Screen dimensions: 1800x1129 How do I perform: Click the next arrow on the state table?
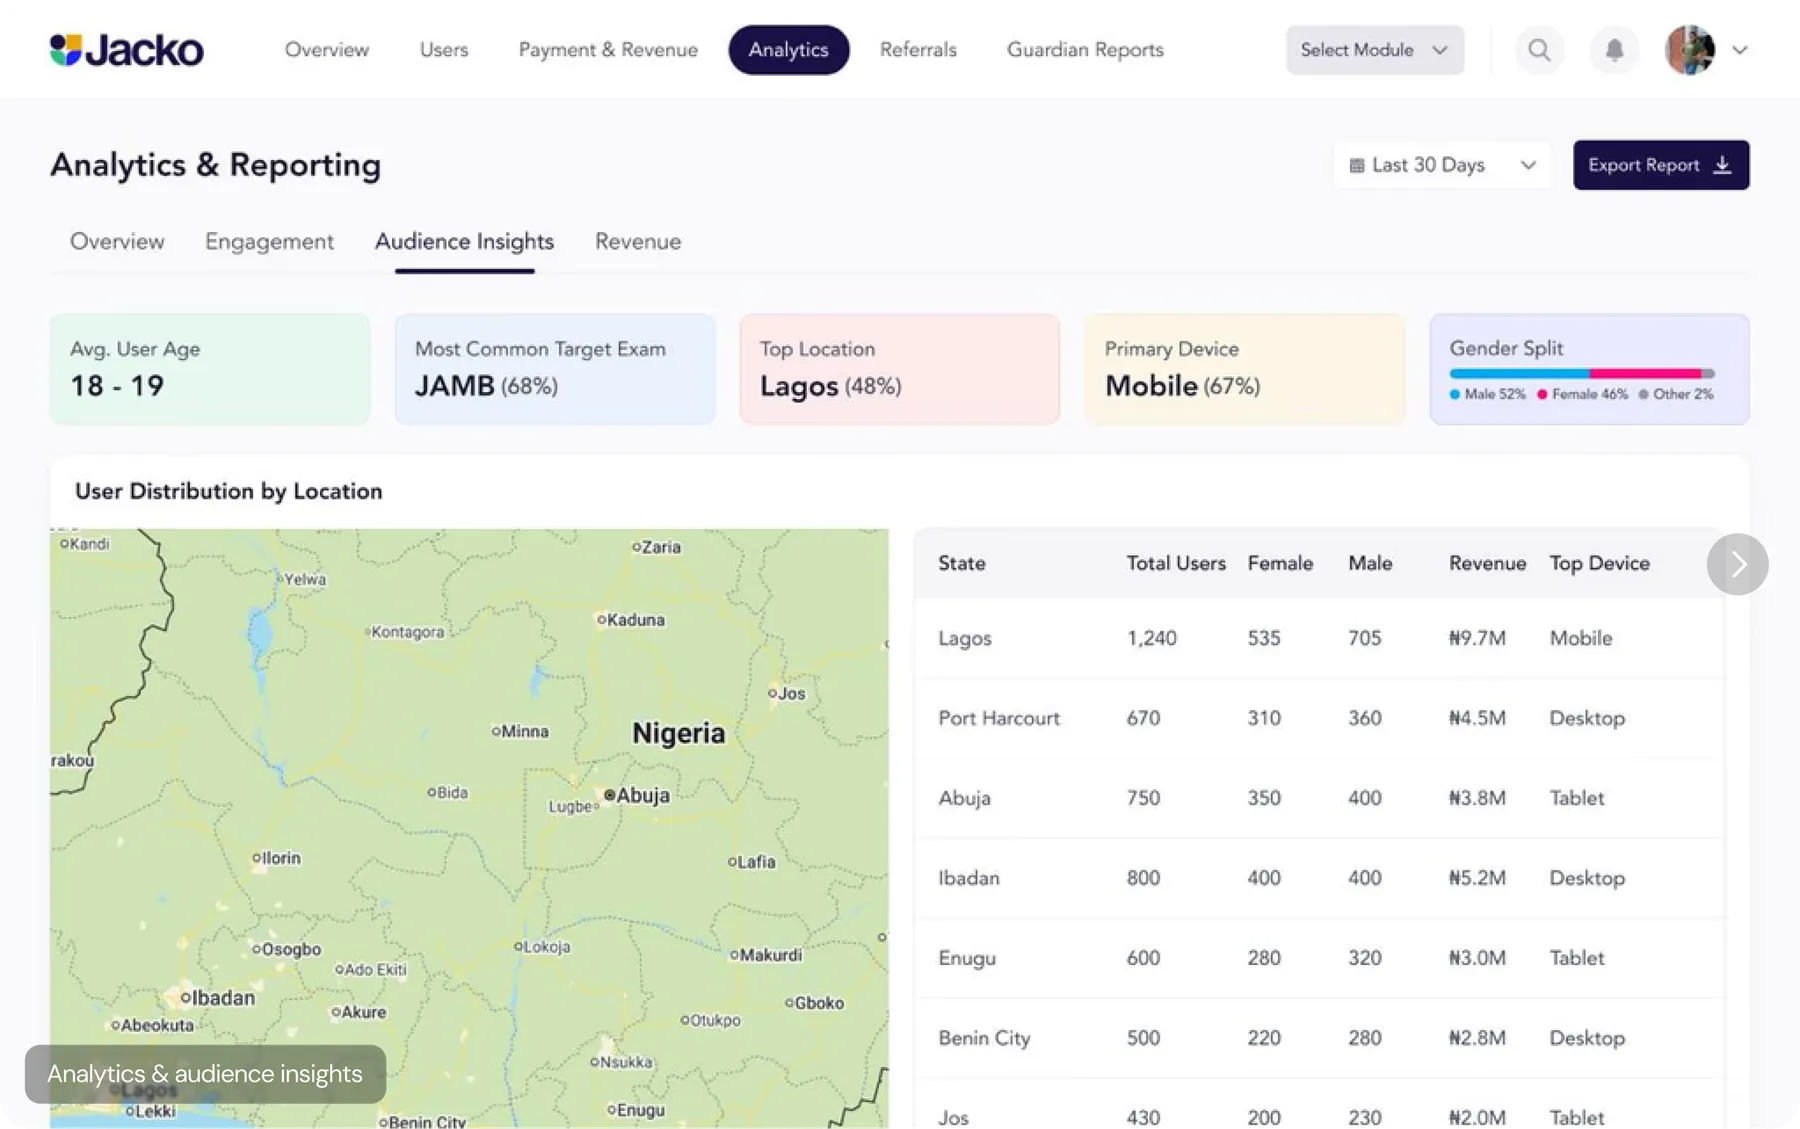click(1738, 564)
